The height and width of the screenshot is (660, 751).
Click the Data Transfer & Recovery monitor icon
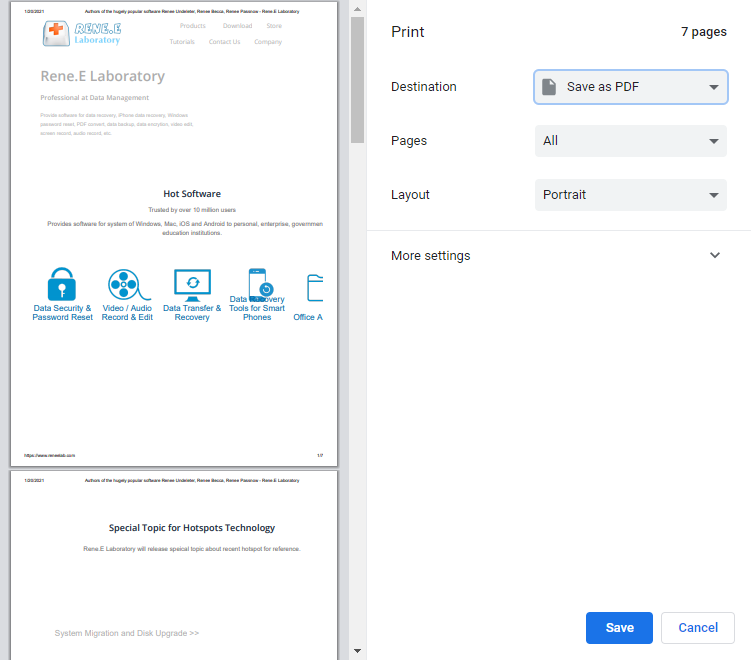[x=192, y=285]
